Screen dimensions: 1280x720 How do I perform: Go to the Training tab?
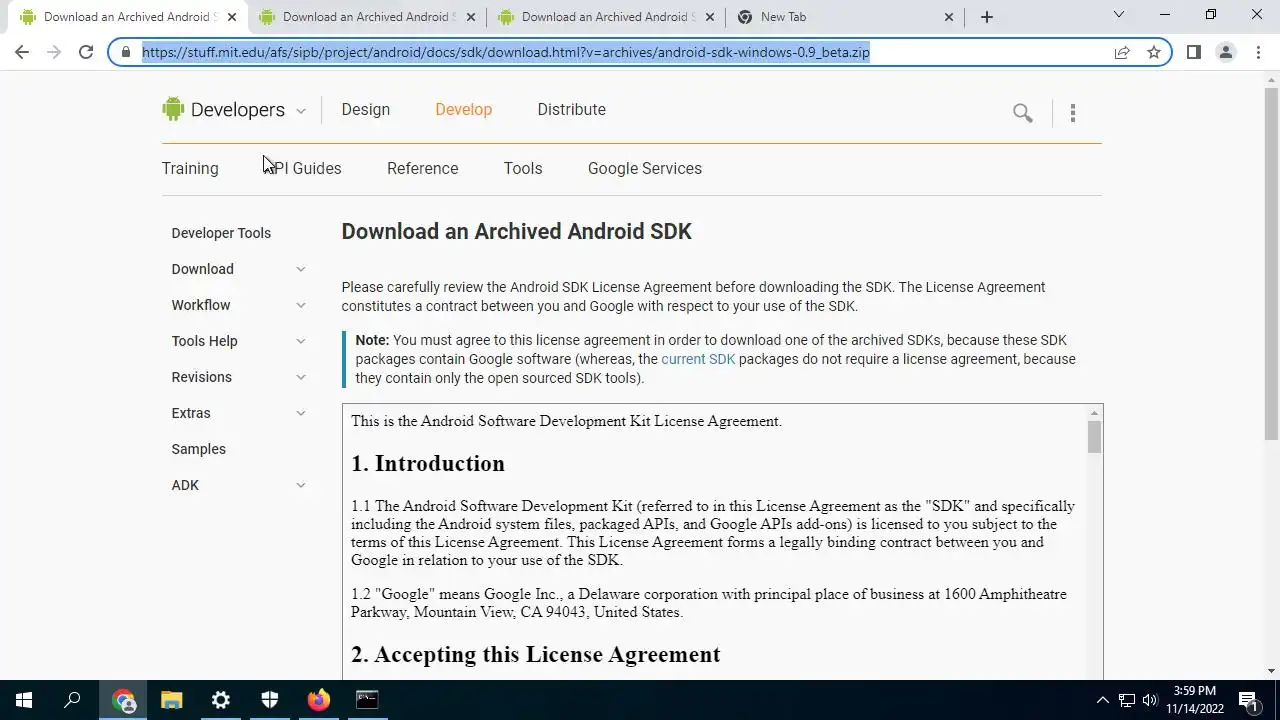190,168
